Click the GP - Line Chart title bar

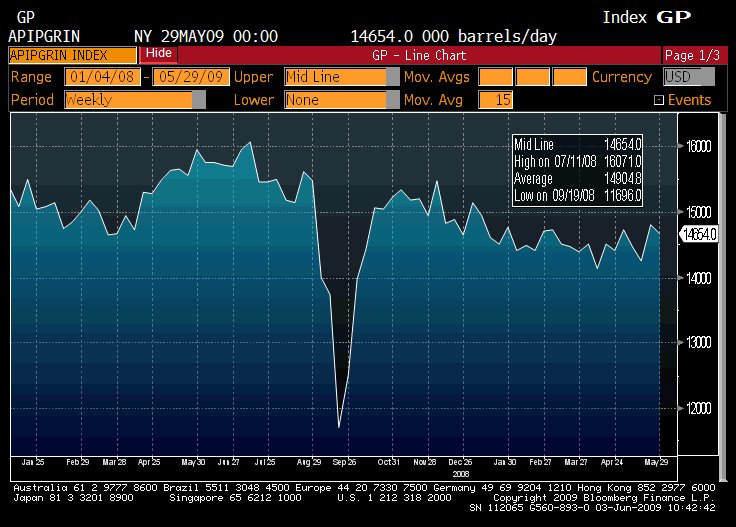click(419, 55)
